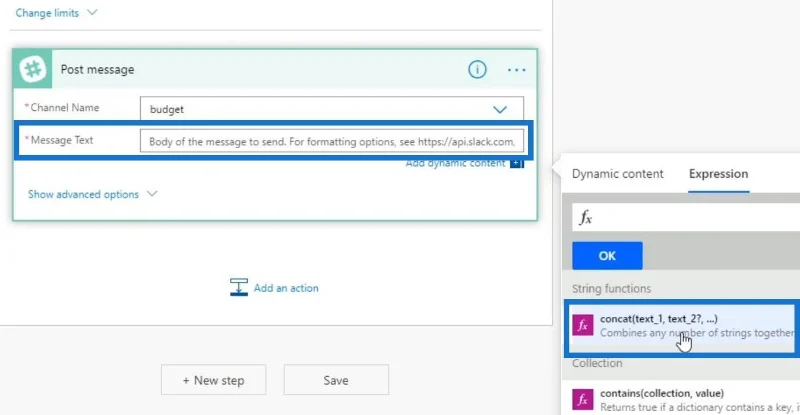
Task: Switch to the Dynamic content tab
Action: [x=617, y=174]
